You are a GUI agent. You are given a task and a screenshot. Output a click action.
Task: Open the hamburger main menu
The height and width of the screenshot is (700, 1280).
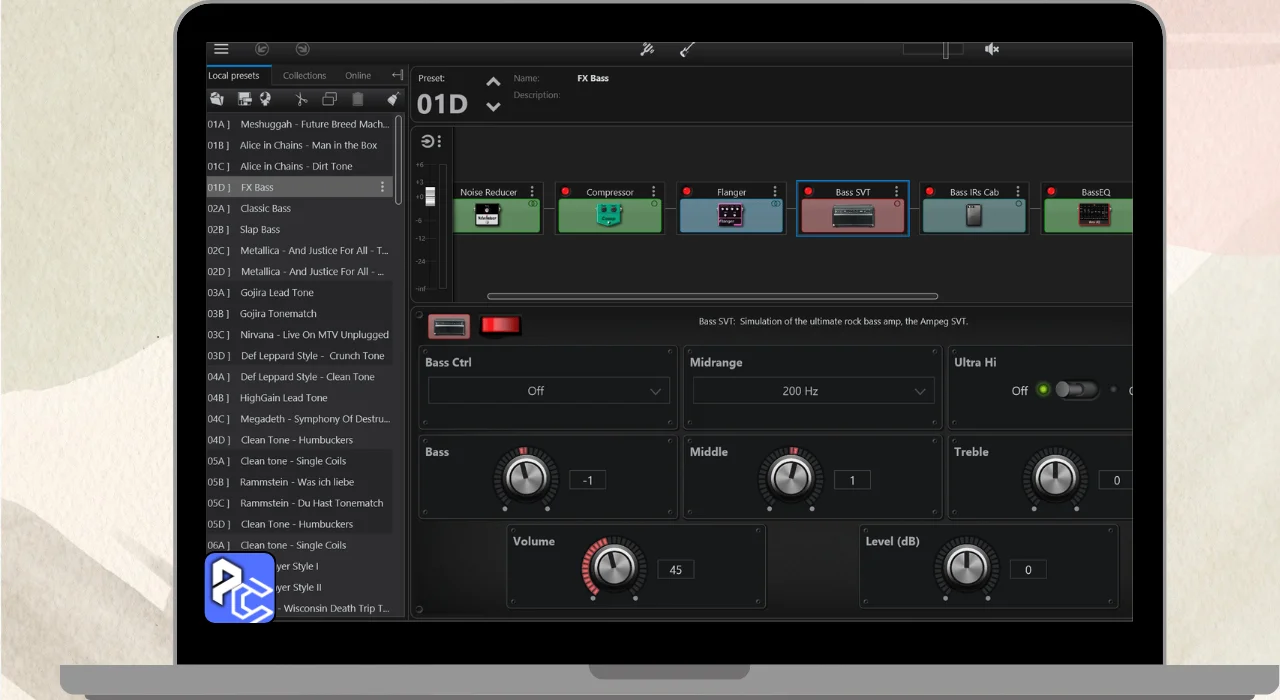coord(221,49)
